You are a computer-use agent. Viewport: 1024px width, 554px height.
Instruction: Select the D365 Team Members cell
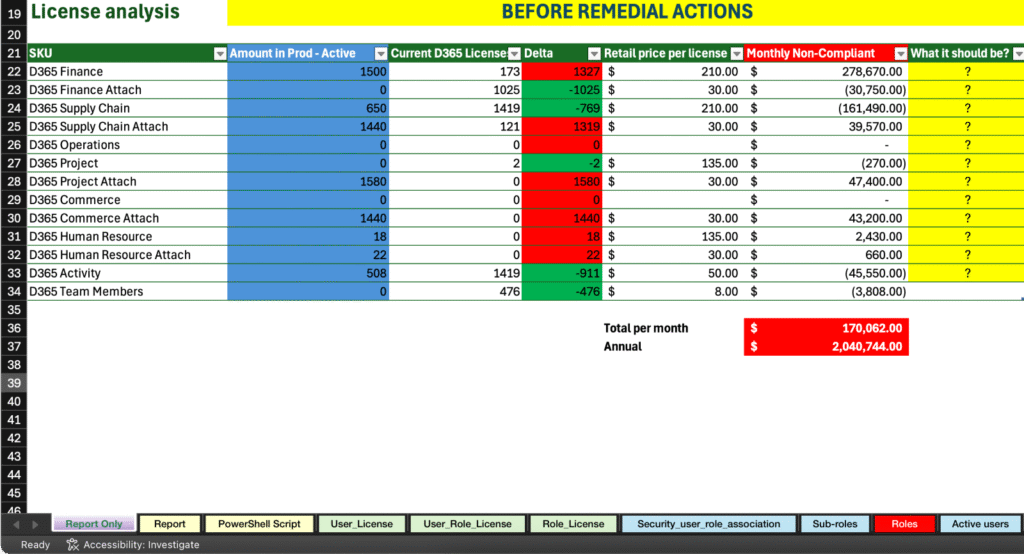pyautogui.click(x=127, y=291)
